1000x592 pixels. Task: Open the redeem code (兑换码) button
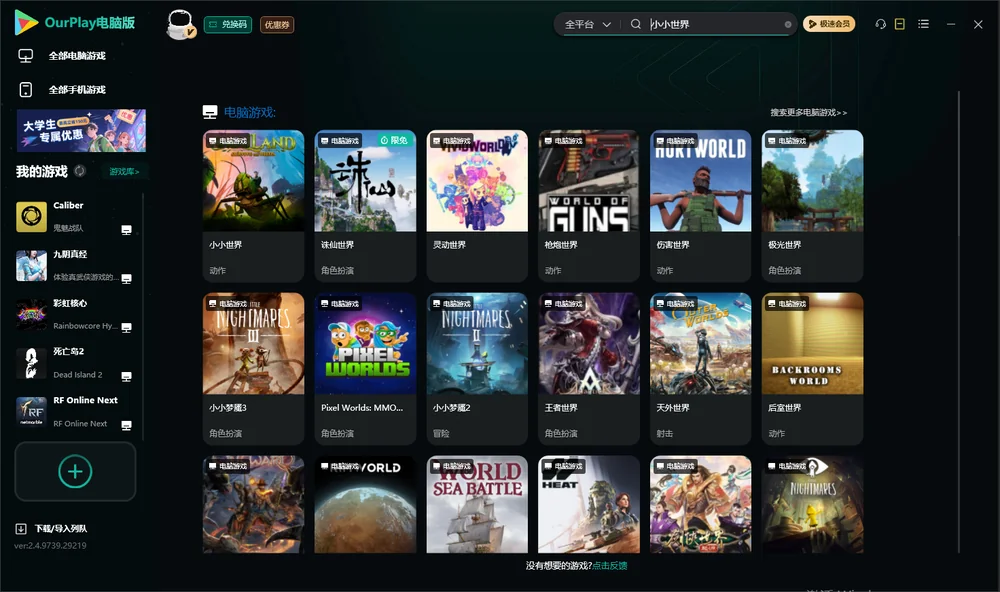pyautogui.click(x=228, y=25)
